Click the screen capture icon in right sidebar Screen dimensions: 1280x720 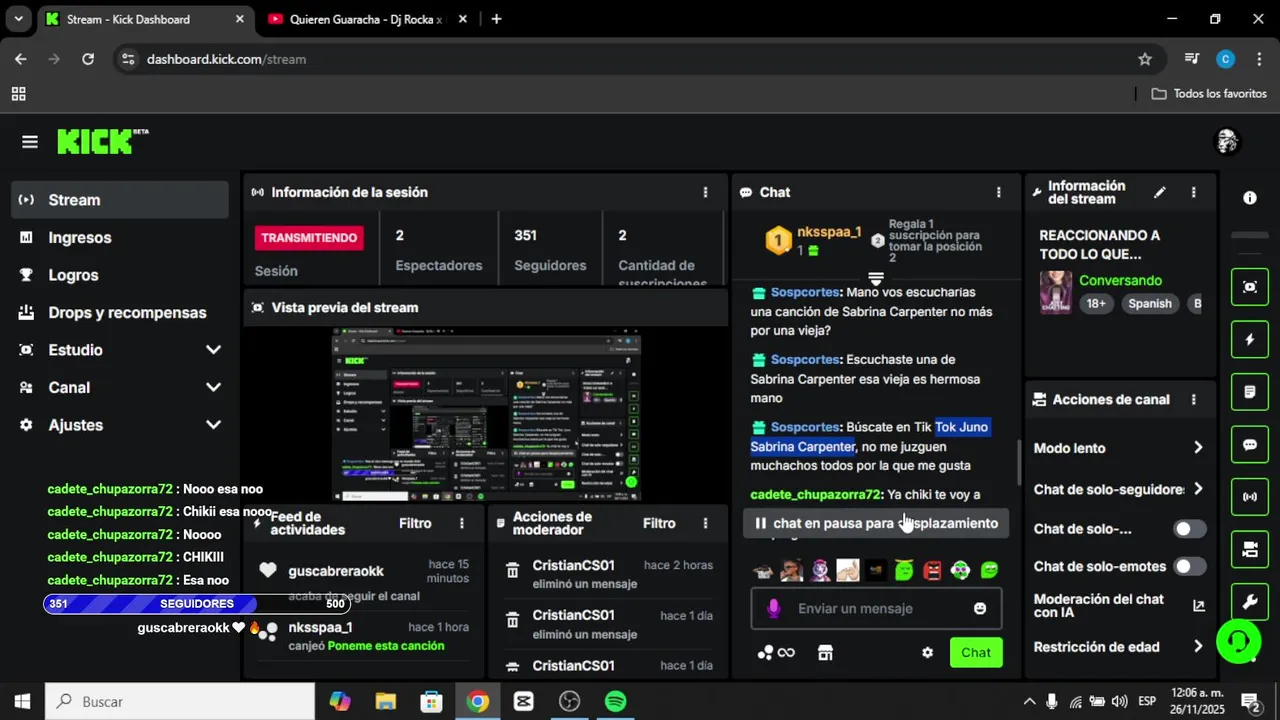[x=1250, y=287]
